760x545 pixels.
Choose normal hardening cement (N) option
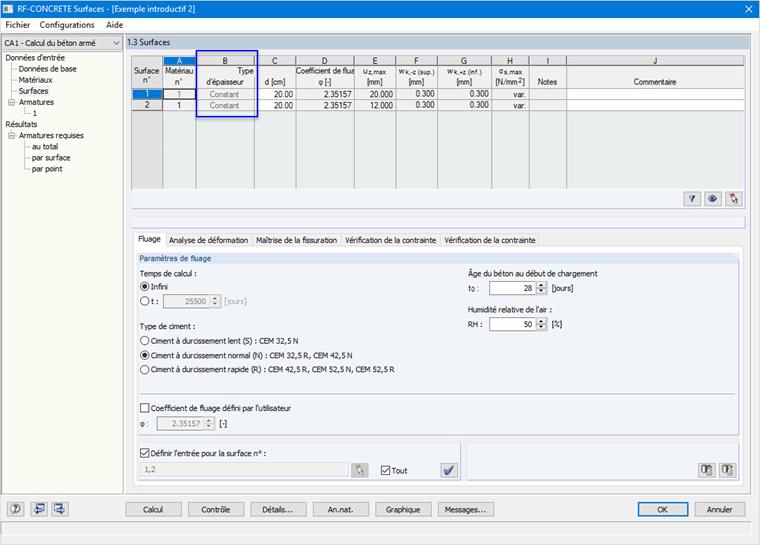pos(144,355)
